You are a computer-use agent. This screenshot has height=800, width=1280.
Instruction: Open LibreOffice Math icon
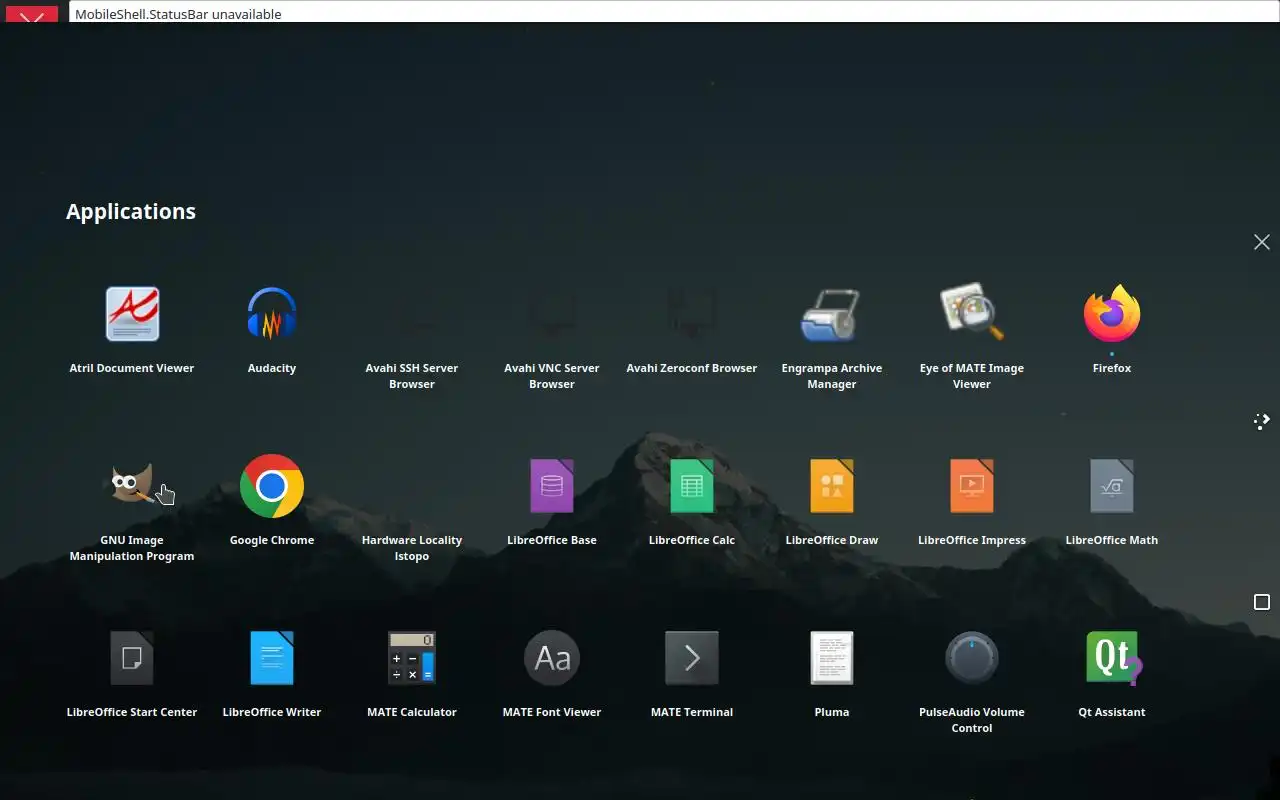[1112, 486]
